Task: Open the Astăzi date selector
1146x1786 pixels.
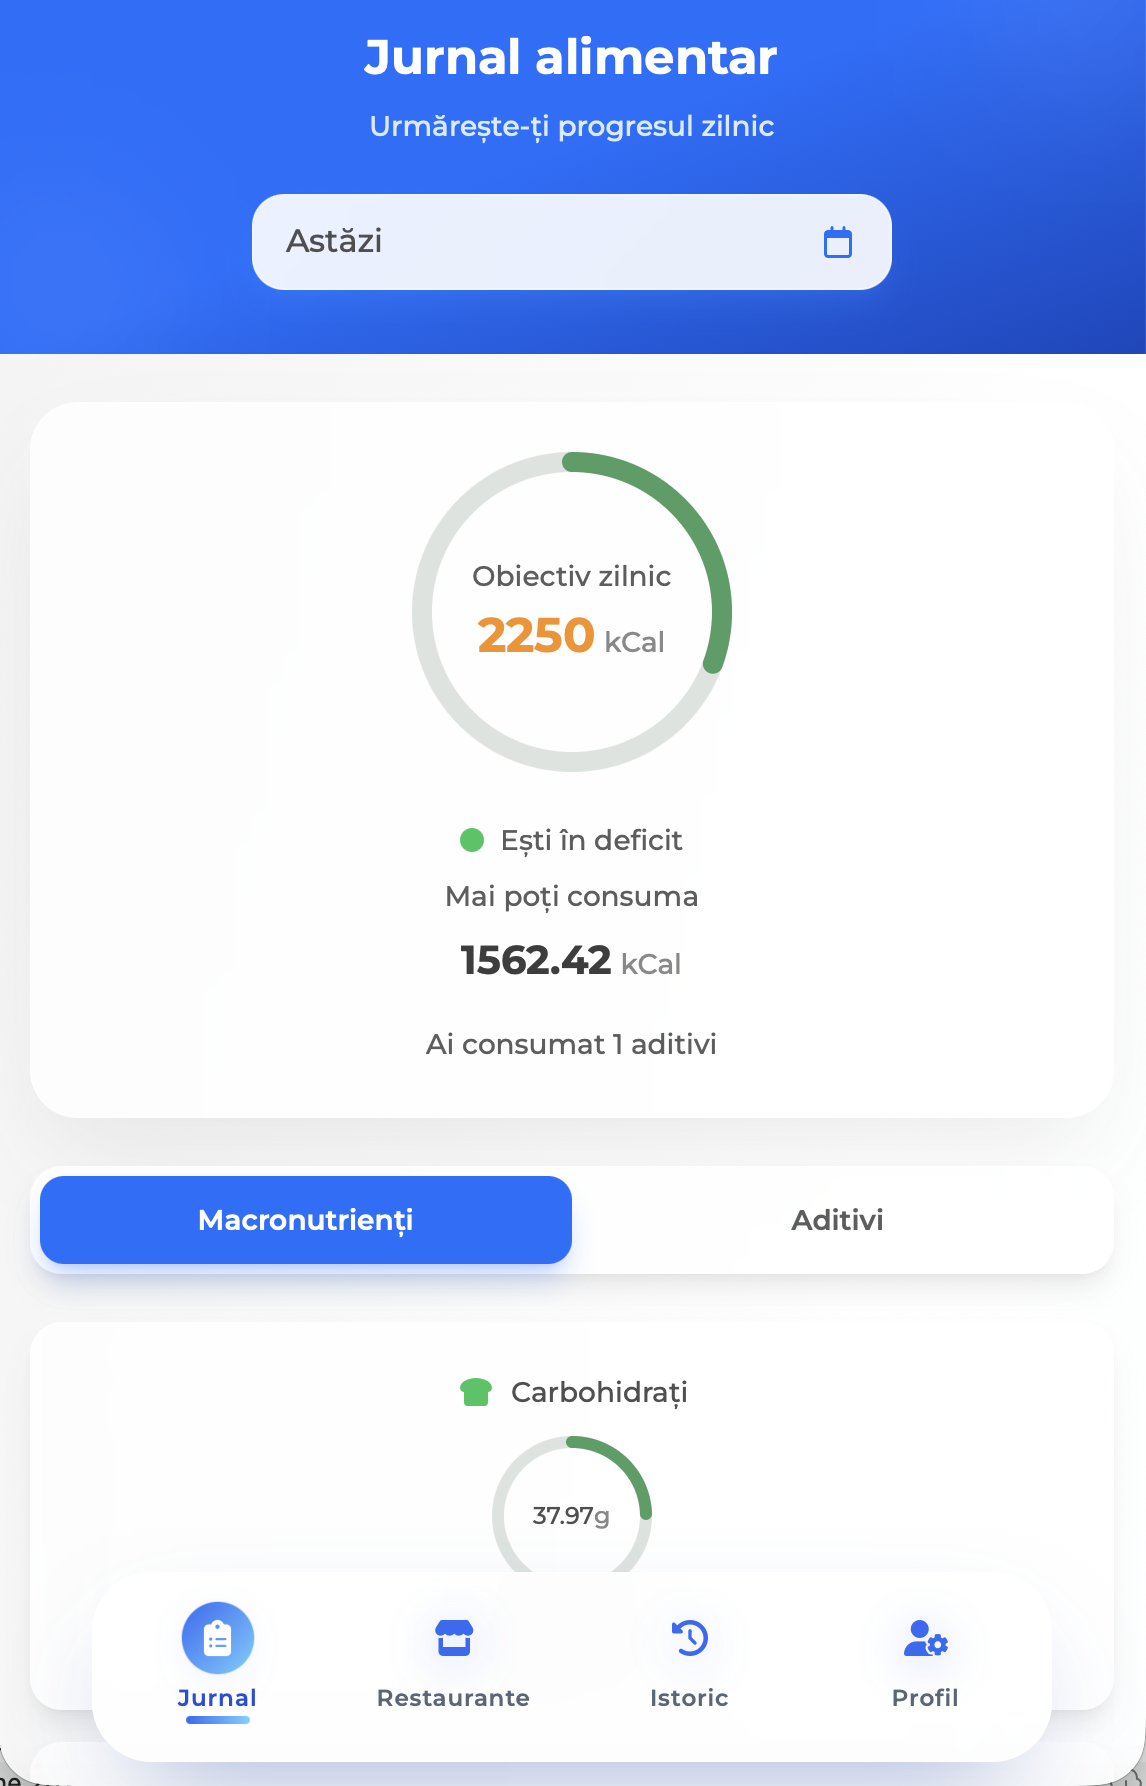Action: pyautogui.click(x=540, y=242)
